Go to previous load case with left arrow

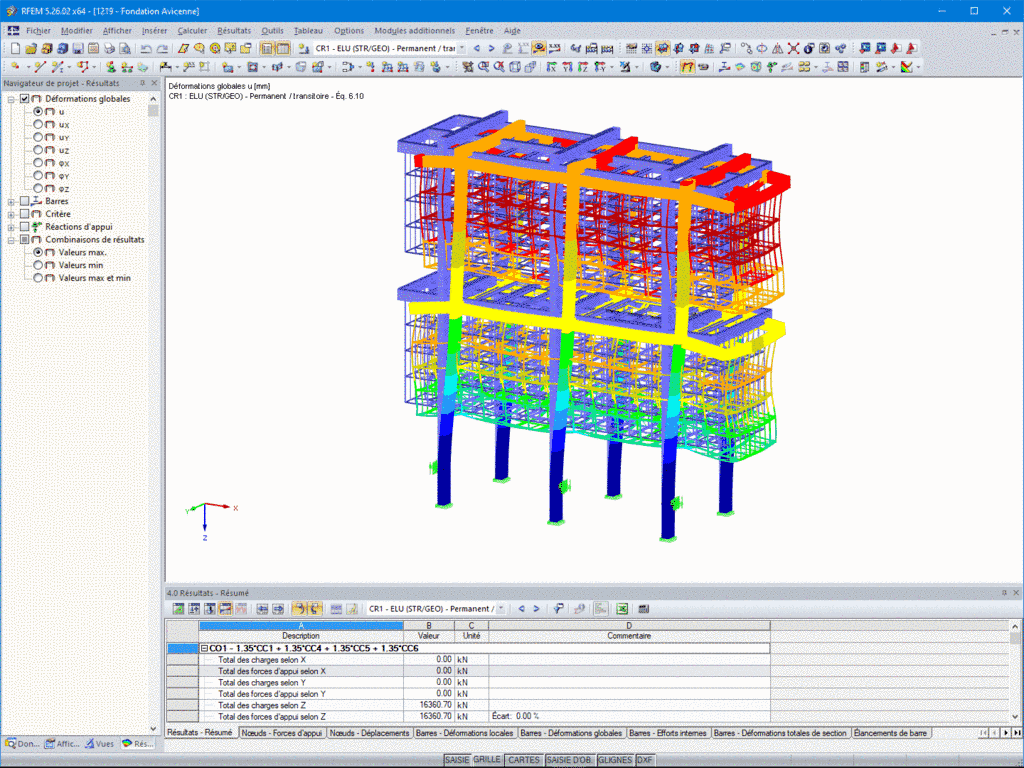pyautogui.click(x=477, y=48)
